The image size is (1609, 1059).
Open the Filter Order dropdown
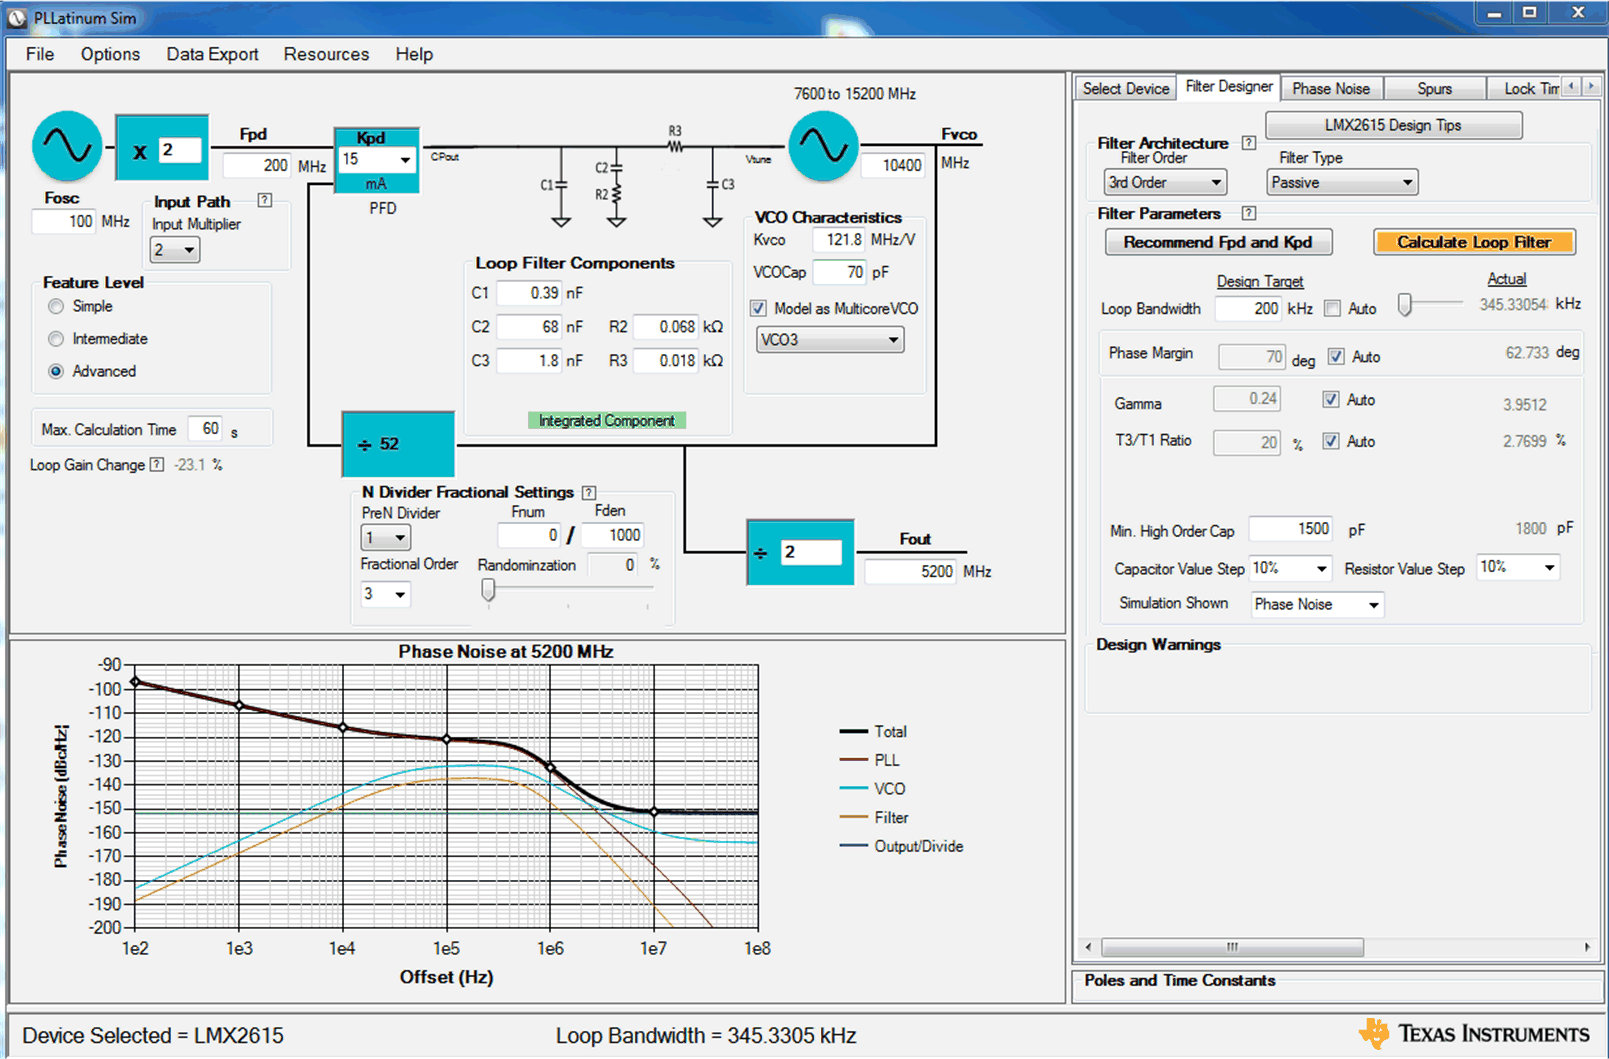coord(1164,182)
